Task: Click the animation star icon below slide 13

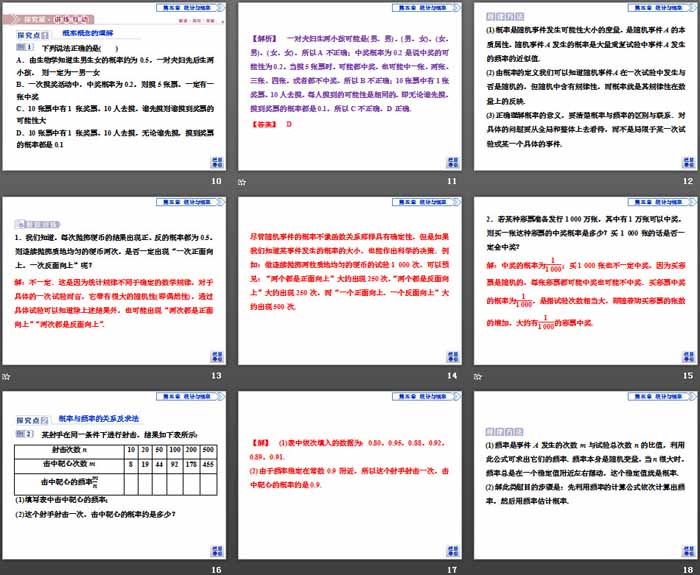Action: click(x=6, y=377)
